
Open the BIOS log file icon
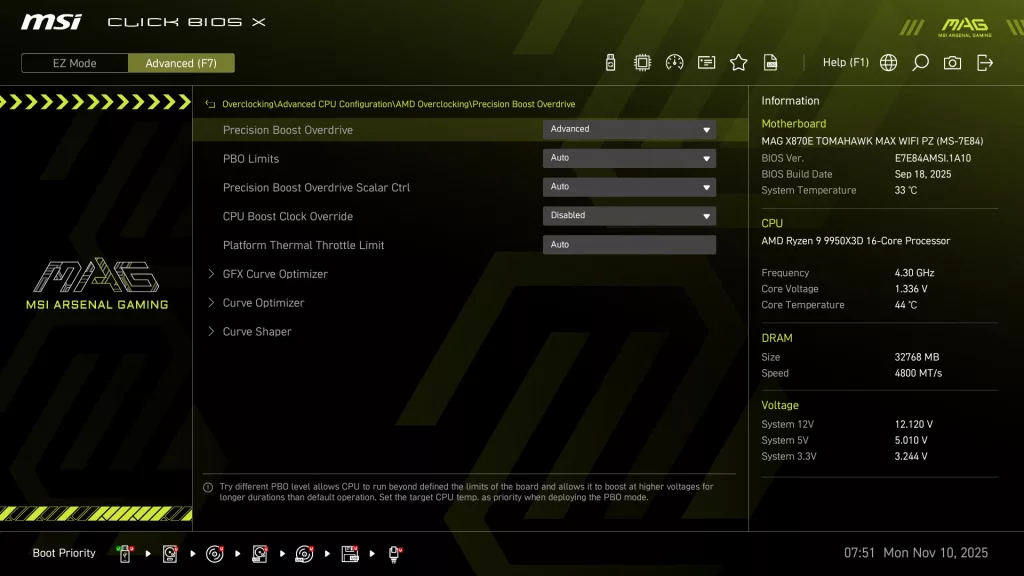(770, 61)
